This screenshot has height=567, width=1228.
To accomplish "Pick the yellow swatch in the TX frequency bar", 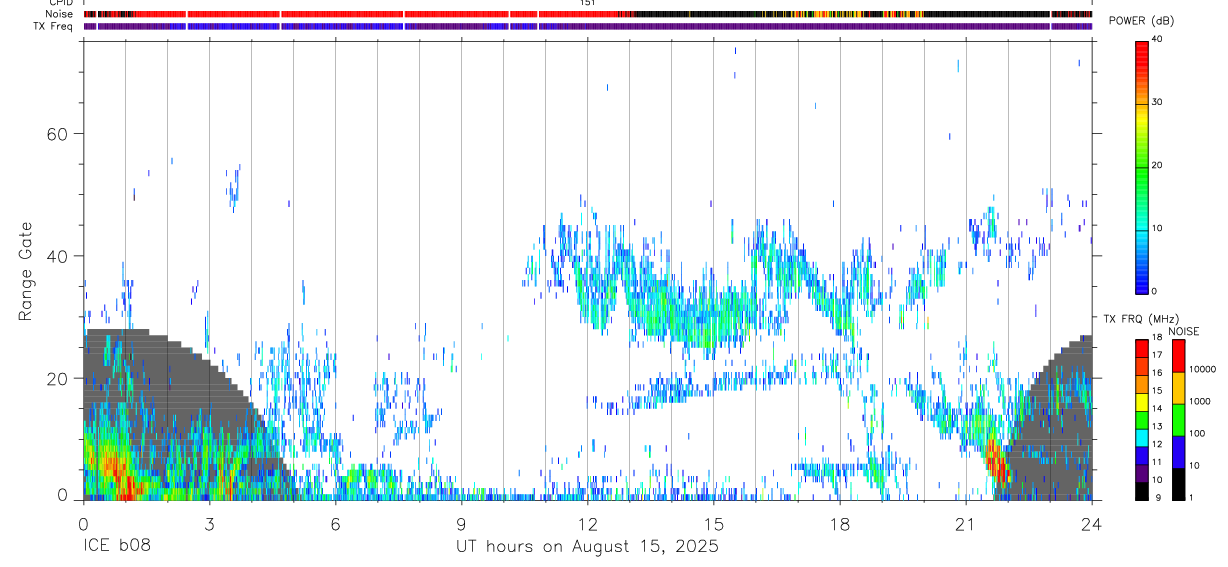I will (x=1141, y=402).
